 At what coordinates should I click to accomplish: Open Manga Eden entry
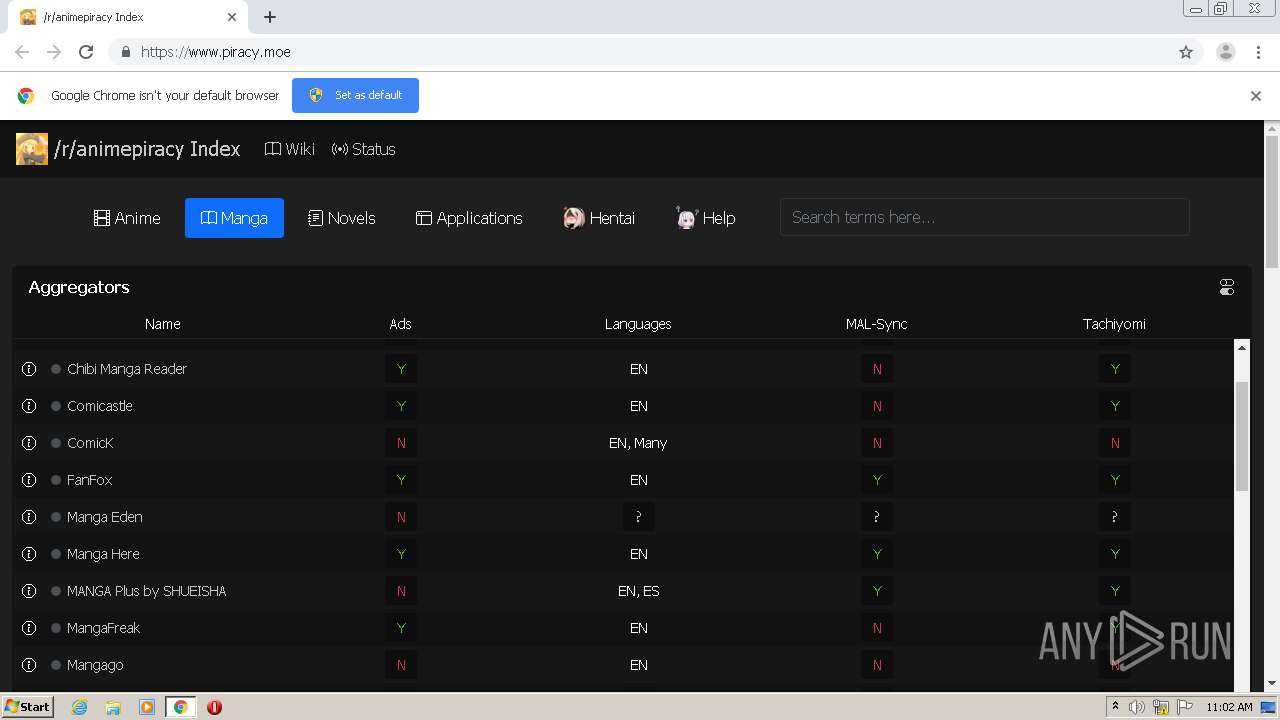[x=105, y=517]
